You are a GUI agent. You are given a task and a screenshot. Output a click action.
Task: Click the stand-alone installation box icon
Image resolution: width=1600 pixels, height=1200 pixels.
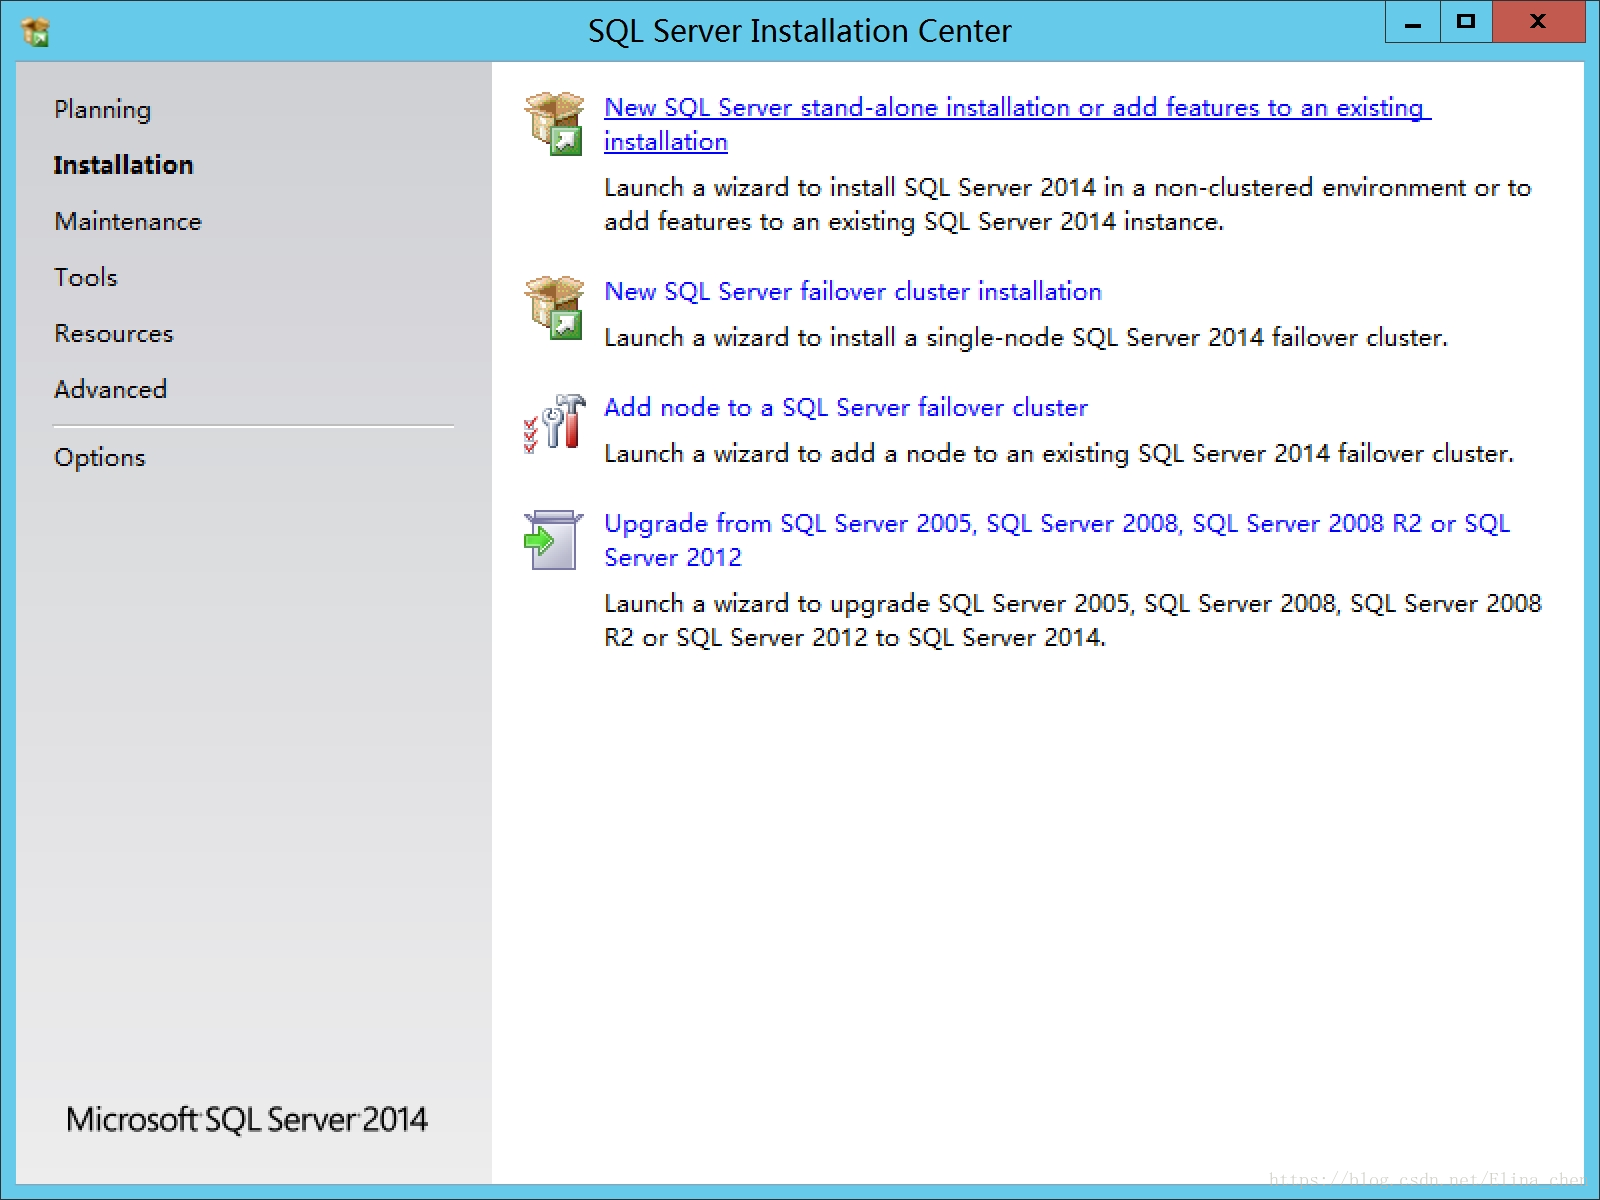click(554, 124)
